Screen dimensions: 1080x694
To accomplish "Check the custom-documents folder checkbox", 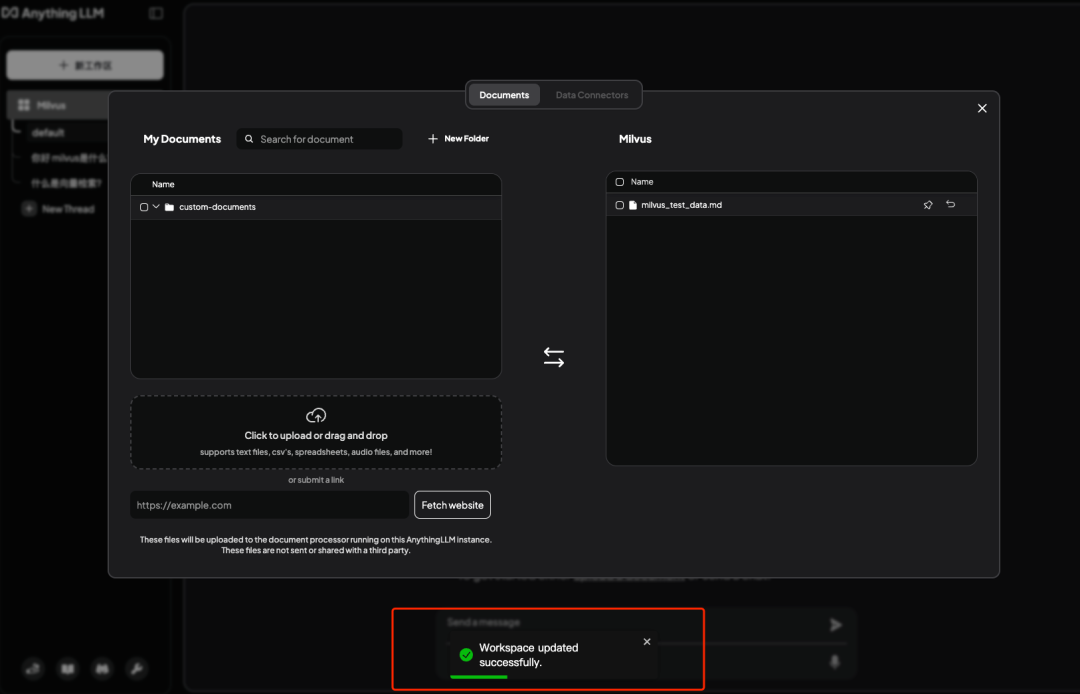I will point(144,207).
